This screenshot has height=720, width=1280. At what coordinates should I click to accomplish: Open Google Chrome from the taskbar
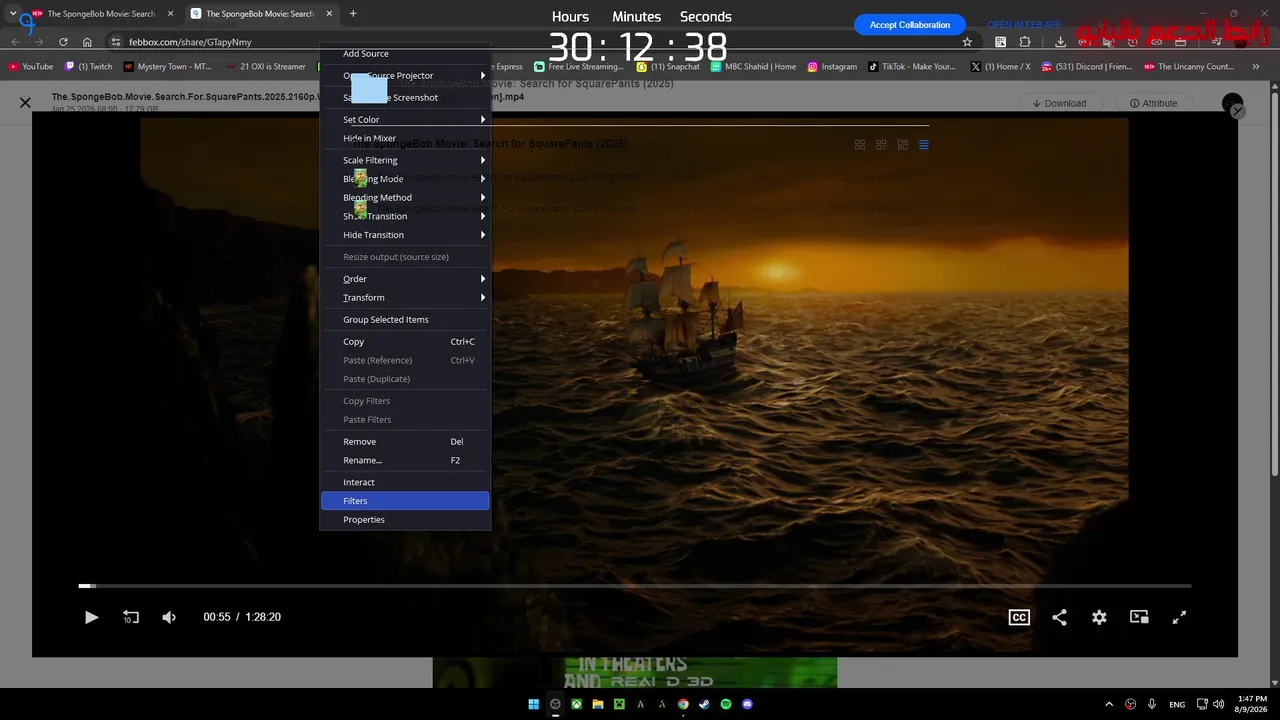tap(684, 704)
